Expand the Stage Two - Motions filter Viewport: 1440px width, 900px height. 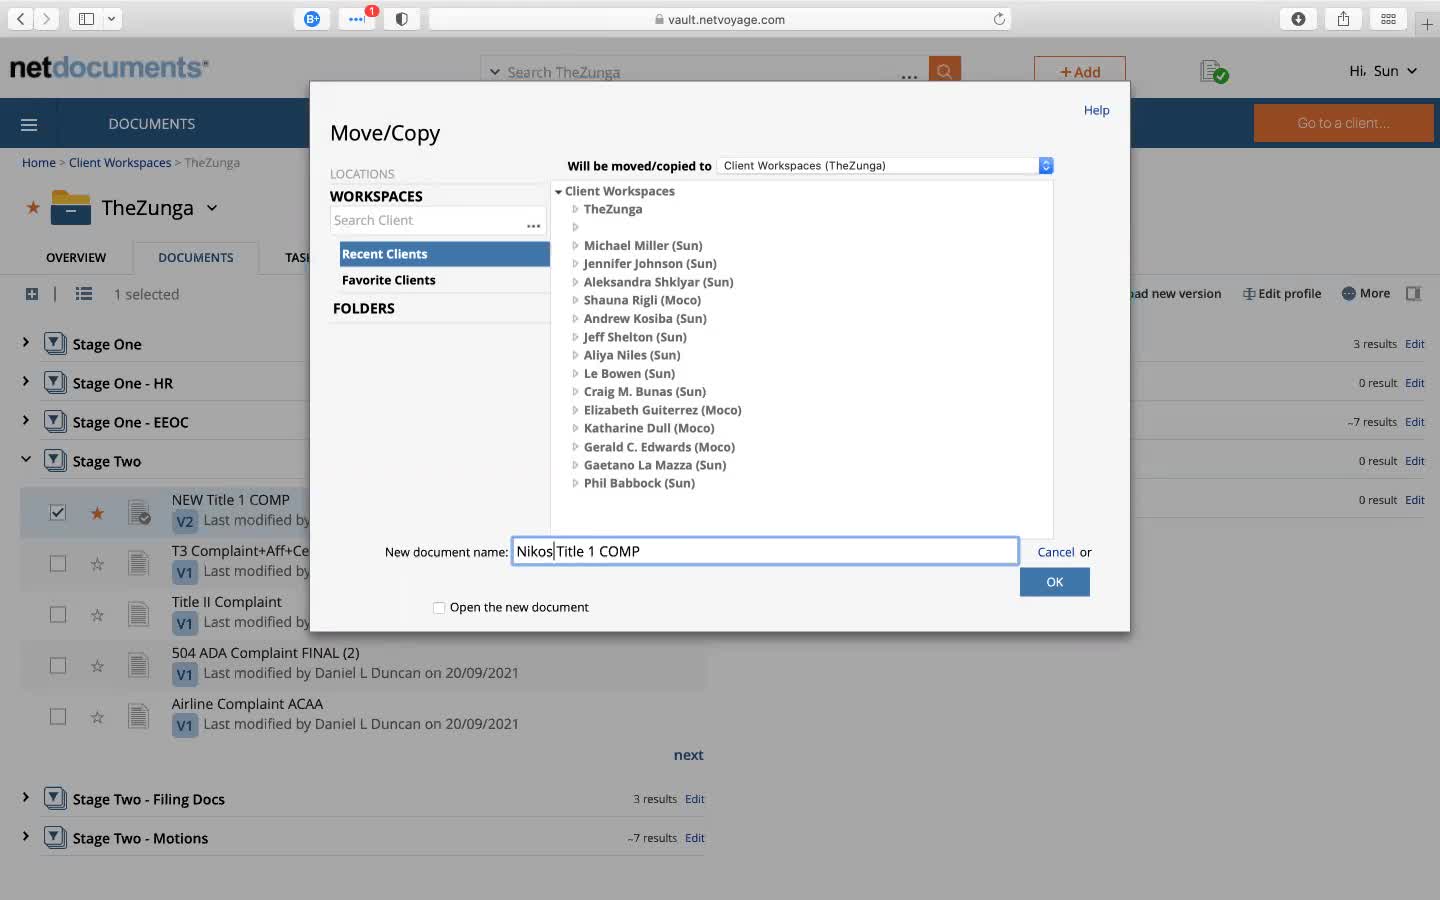click(25, 837)
